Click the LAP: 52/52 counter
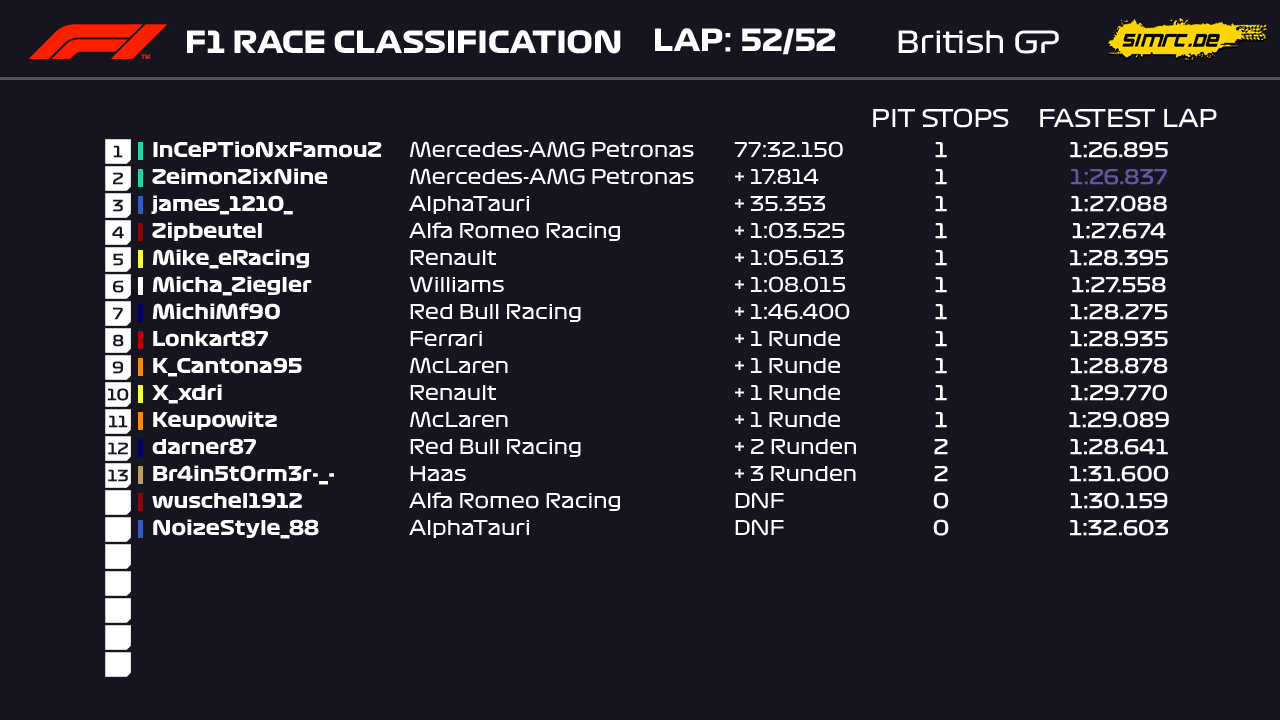The image size is (1280, 720). [x=744, y=41]
